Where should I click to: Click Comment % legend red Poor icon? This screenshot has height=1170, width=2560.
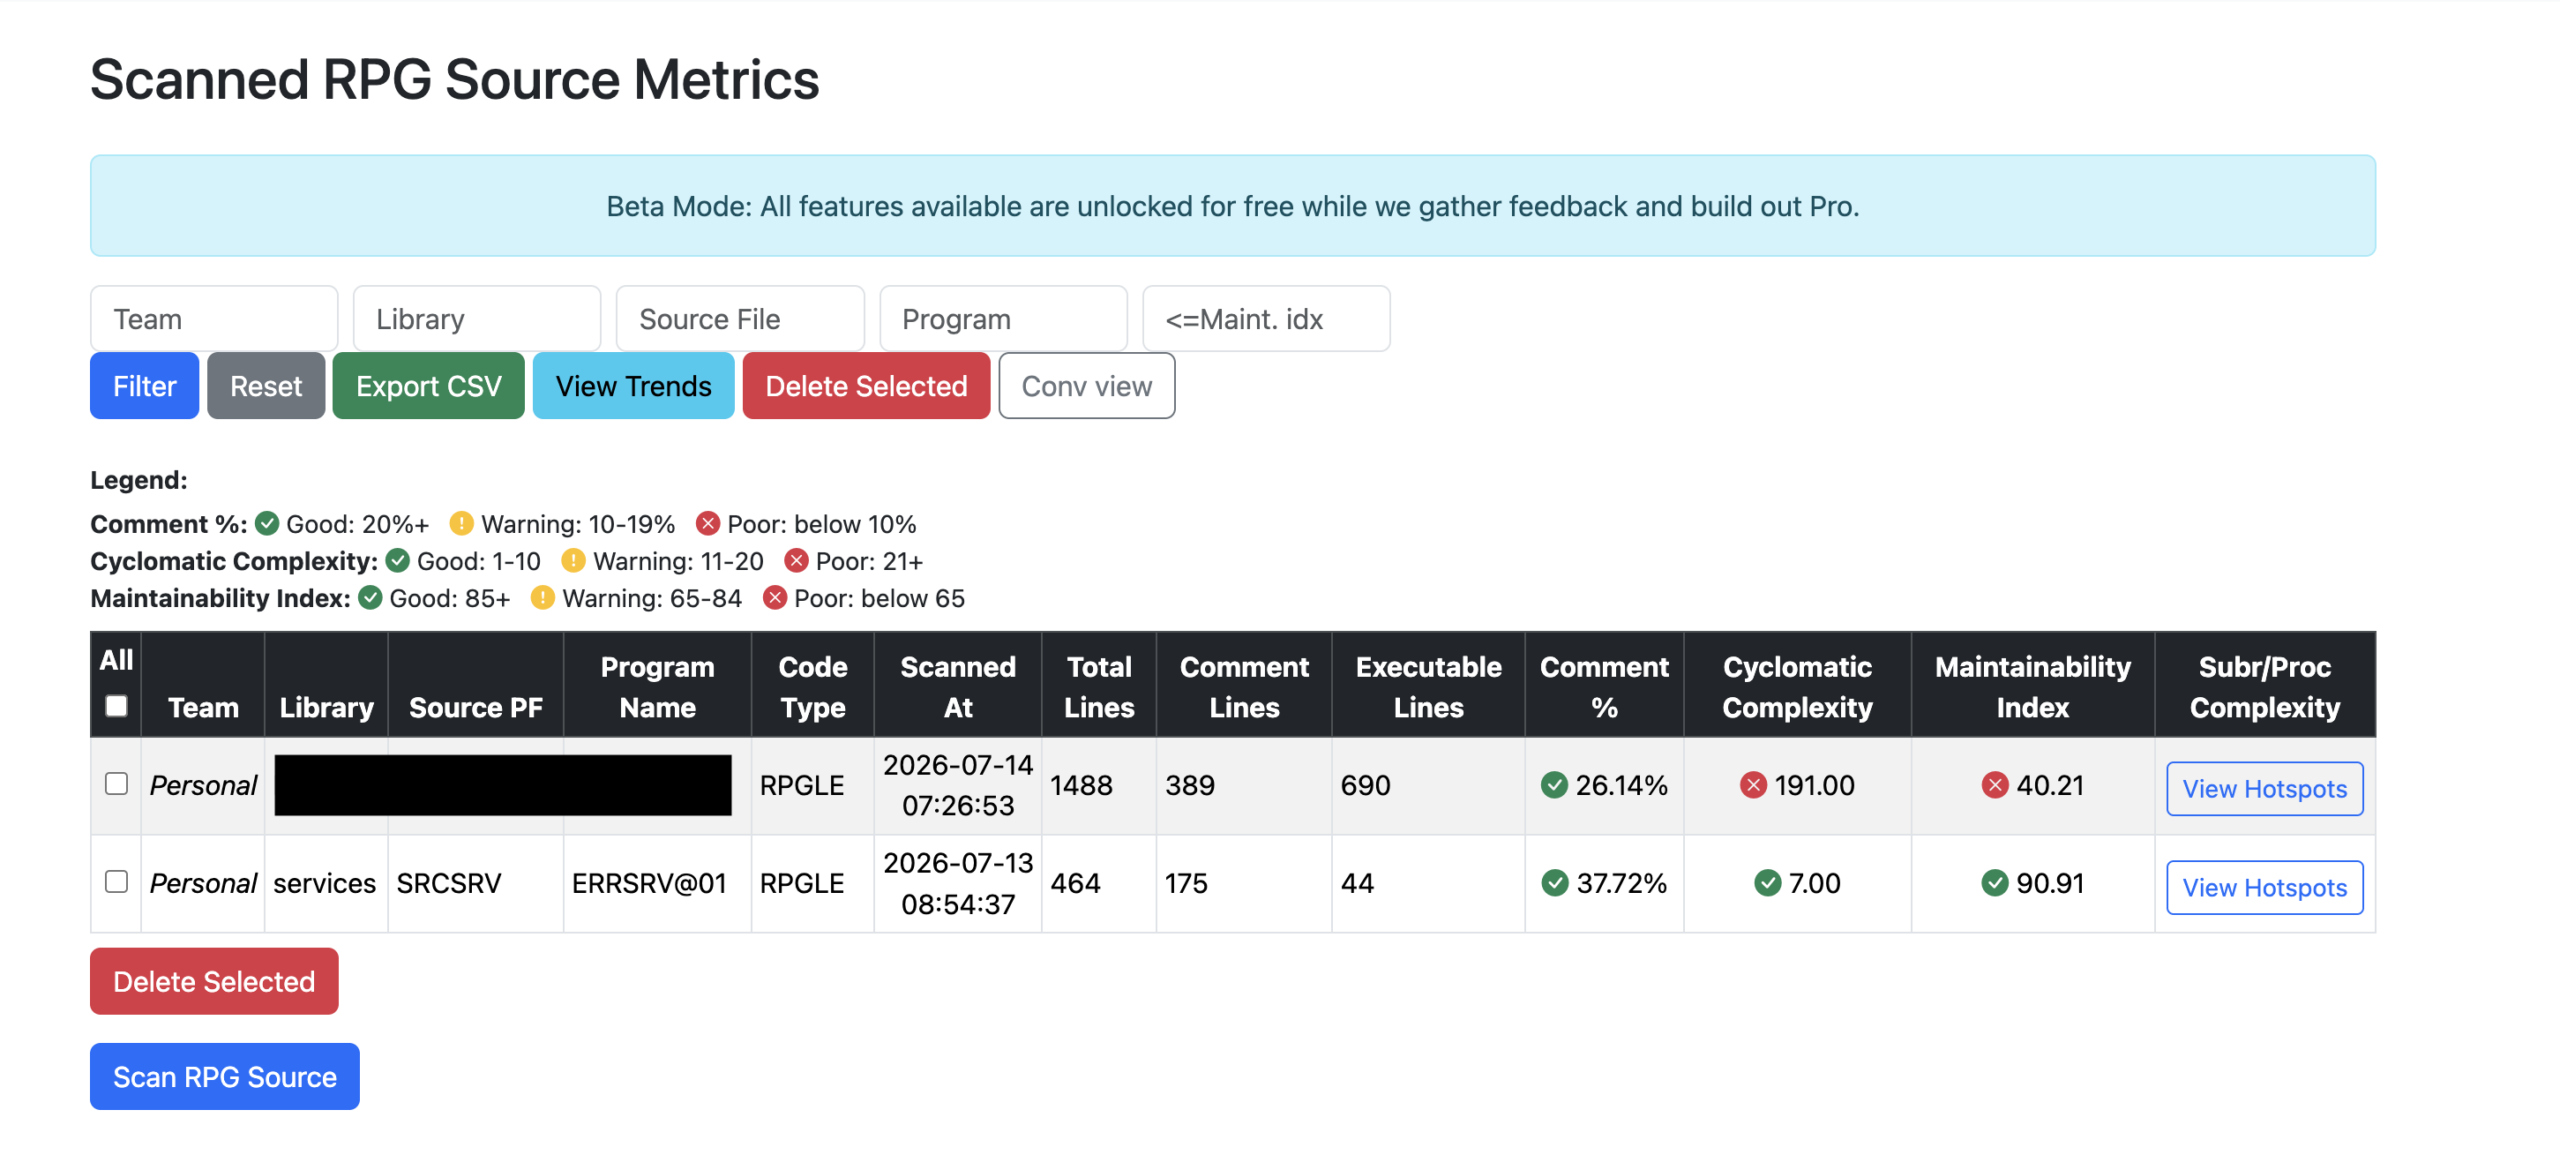coord(708,523)
